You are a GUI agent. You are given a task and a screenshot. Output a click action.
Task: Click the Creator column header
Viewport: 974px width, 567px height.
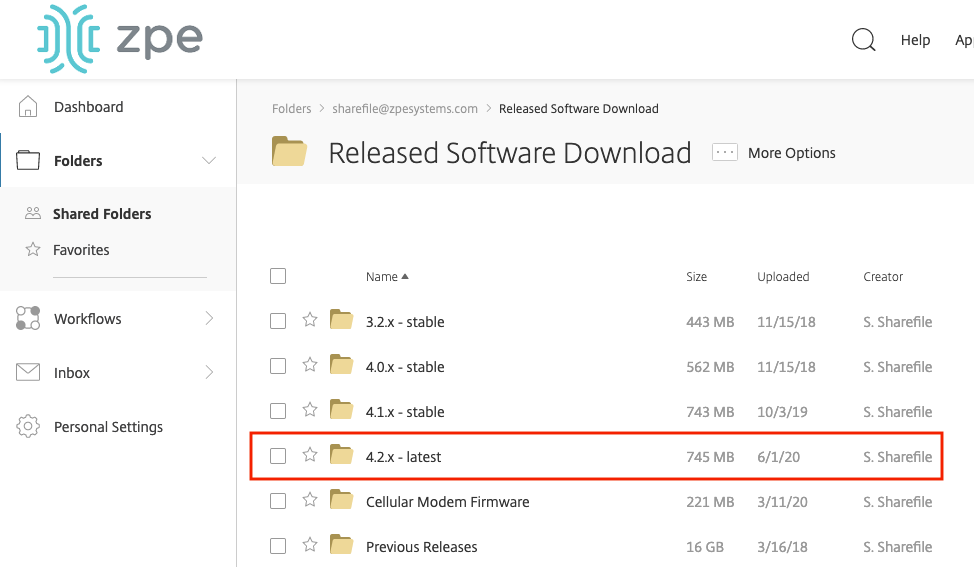point(883,276)
